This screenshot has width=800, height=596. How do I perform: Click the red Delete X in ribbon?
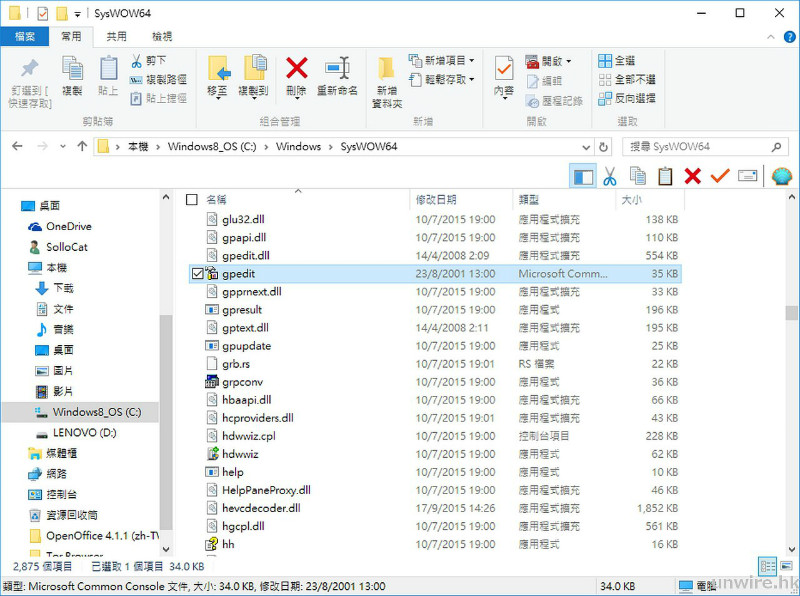[x=296, y=68]
